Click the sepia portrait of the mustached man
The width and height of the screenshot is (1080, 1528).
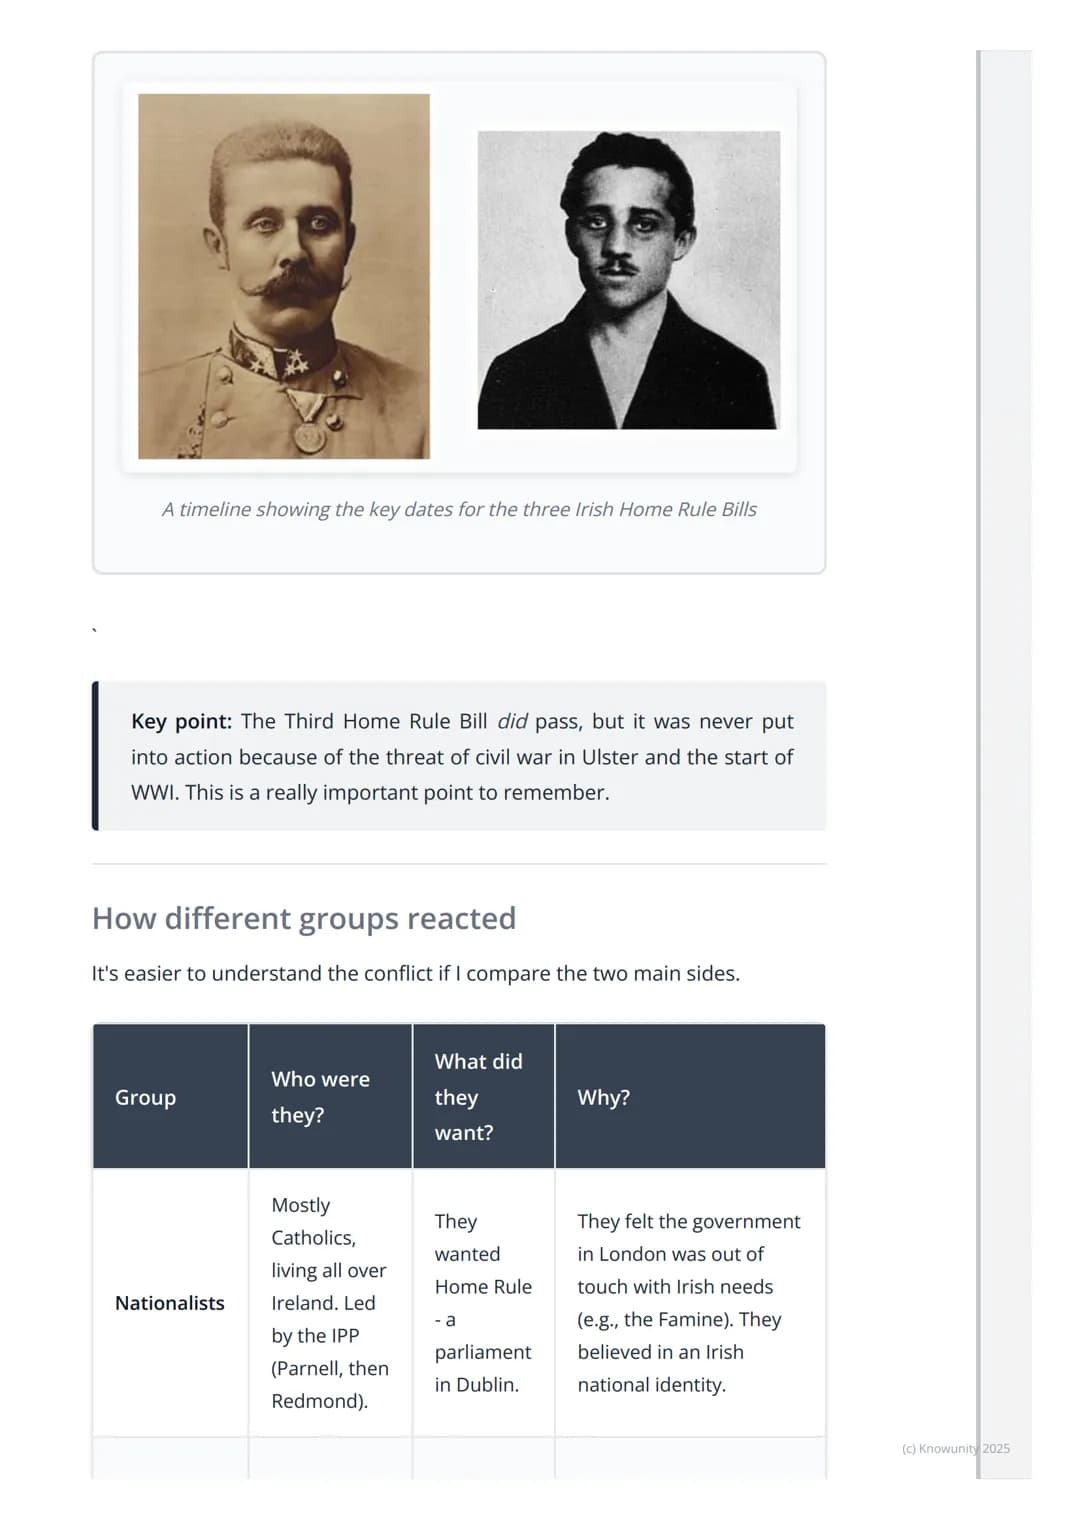[x=284, y=276]
